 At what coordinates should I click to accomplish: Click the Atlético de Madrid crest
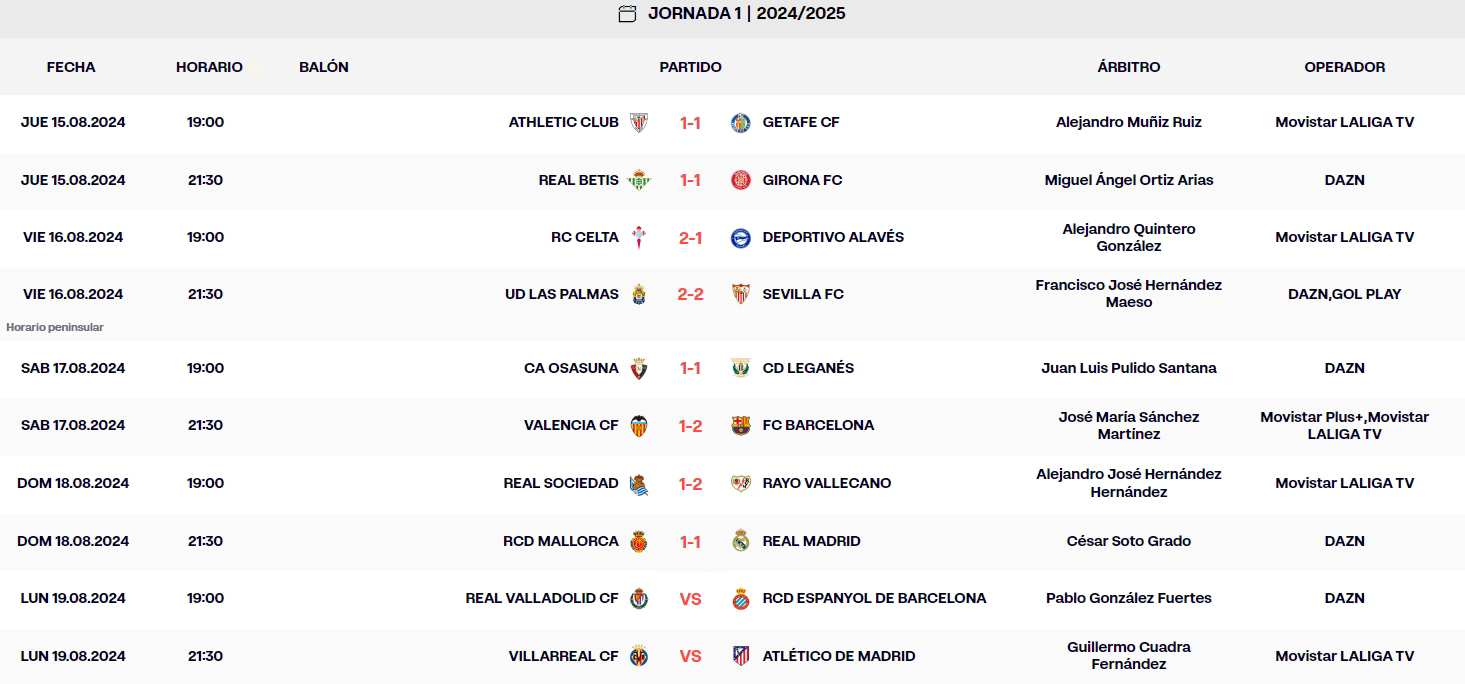point(740,656)
